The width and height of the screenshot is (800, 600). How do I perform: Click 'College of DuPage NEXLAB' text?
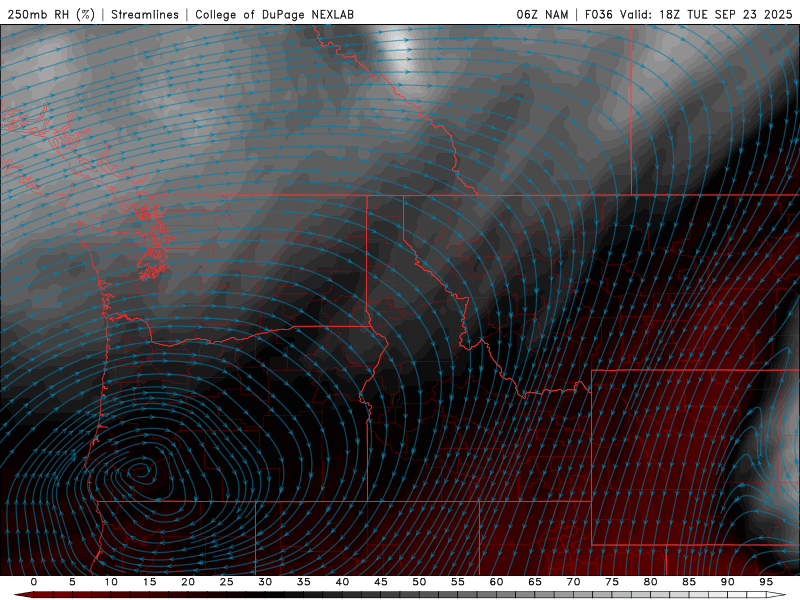[274, 14]
